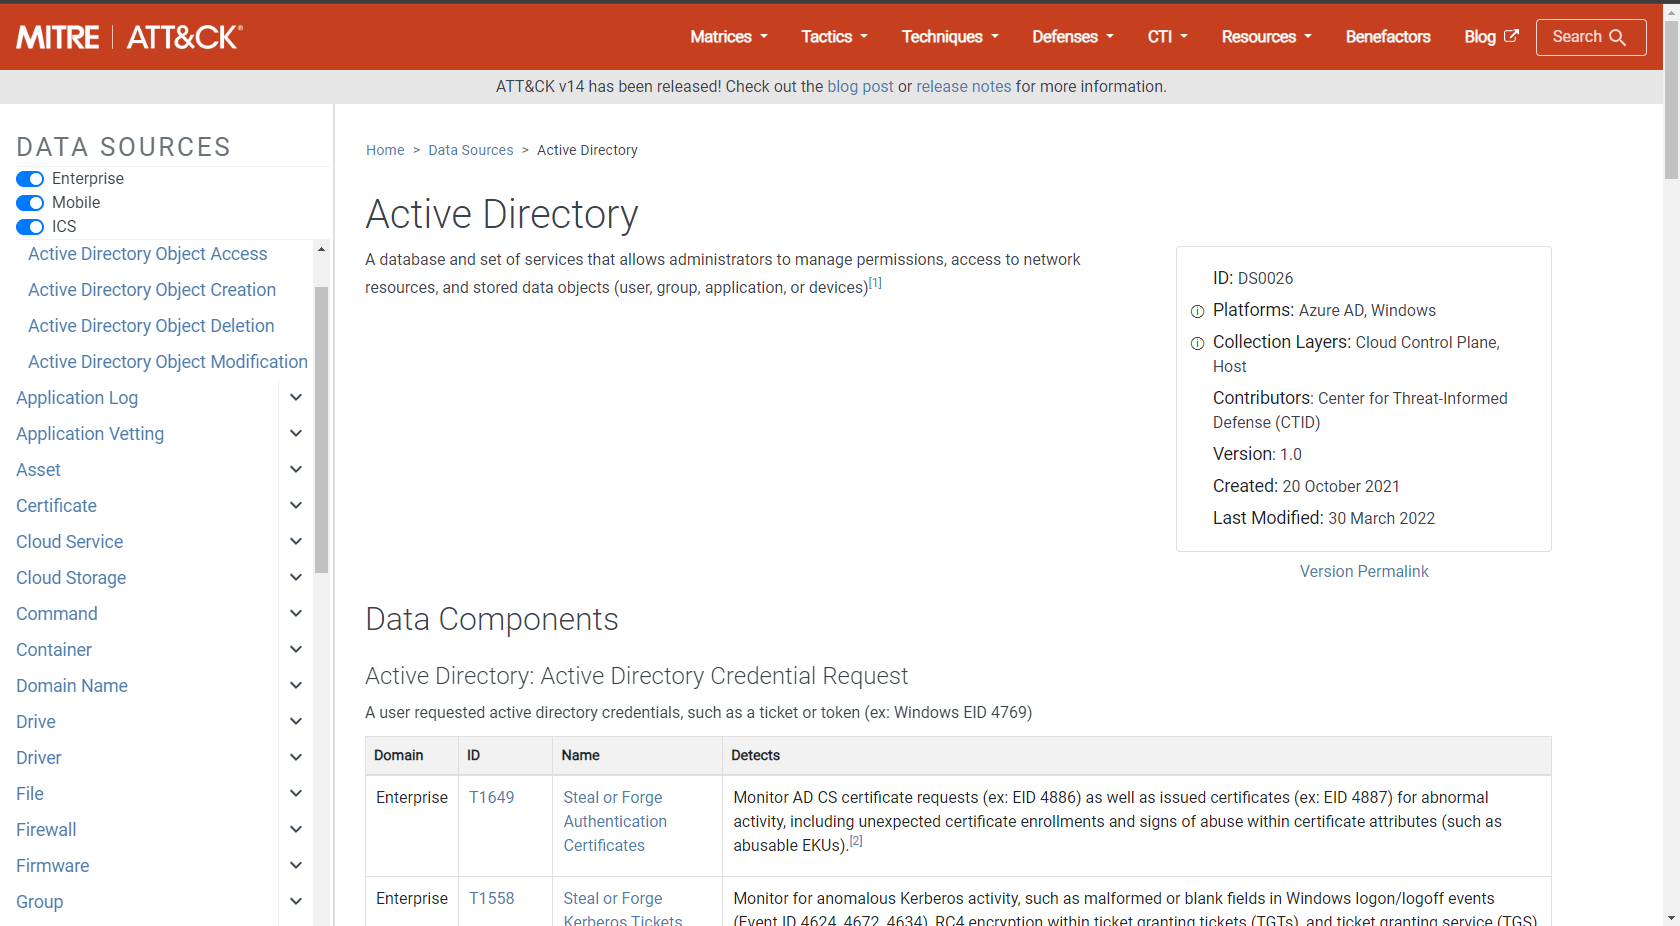Image resolution: width=1680 pixels, height=926 pixels.
Task: Click Data Sources in the breadcrumb
Action: [471, 150]
